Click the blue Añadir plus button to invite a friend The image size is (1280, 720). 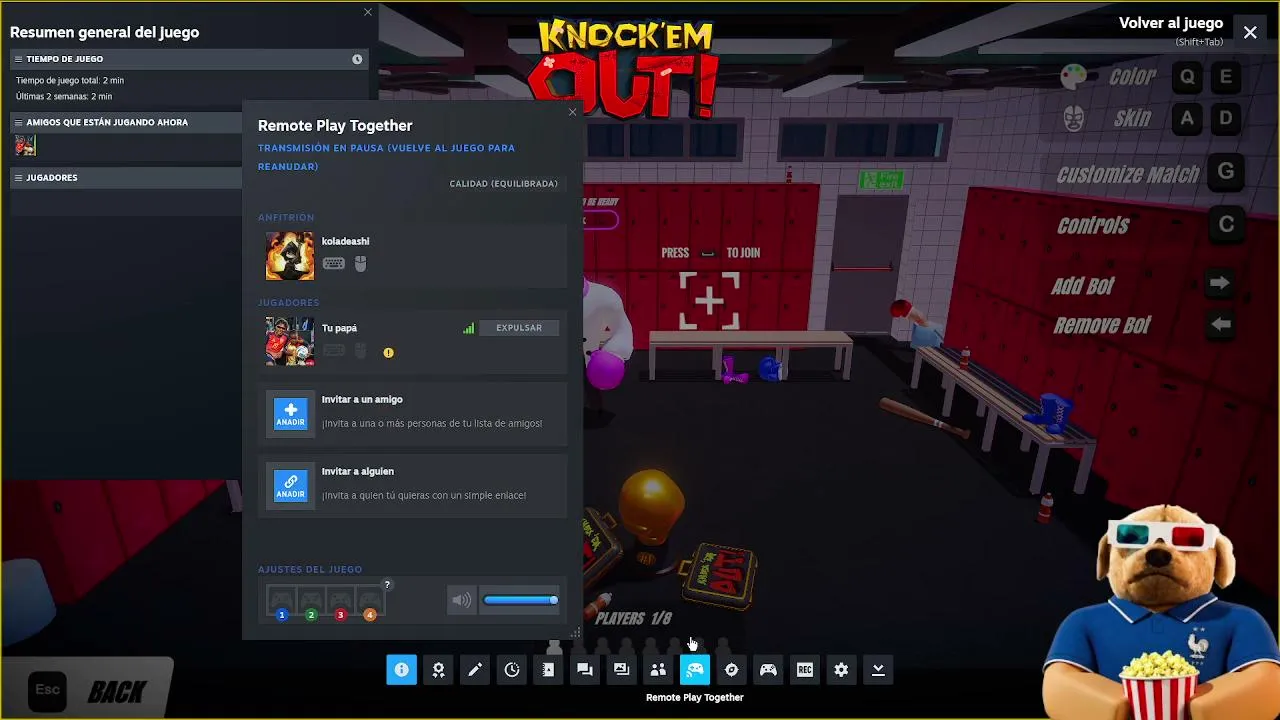(x=291, y=414)
